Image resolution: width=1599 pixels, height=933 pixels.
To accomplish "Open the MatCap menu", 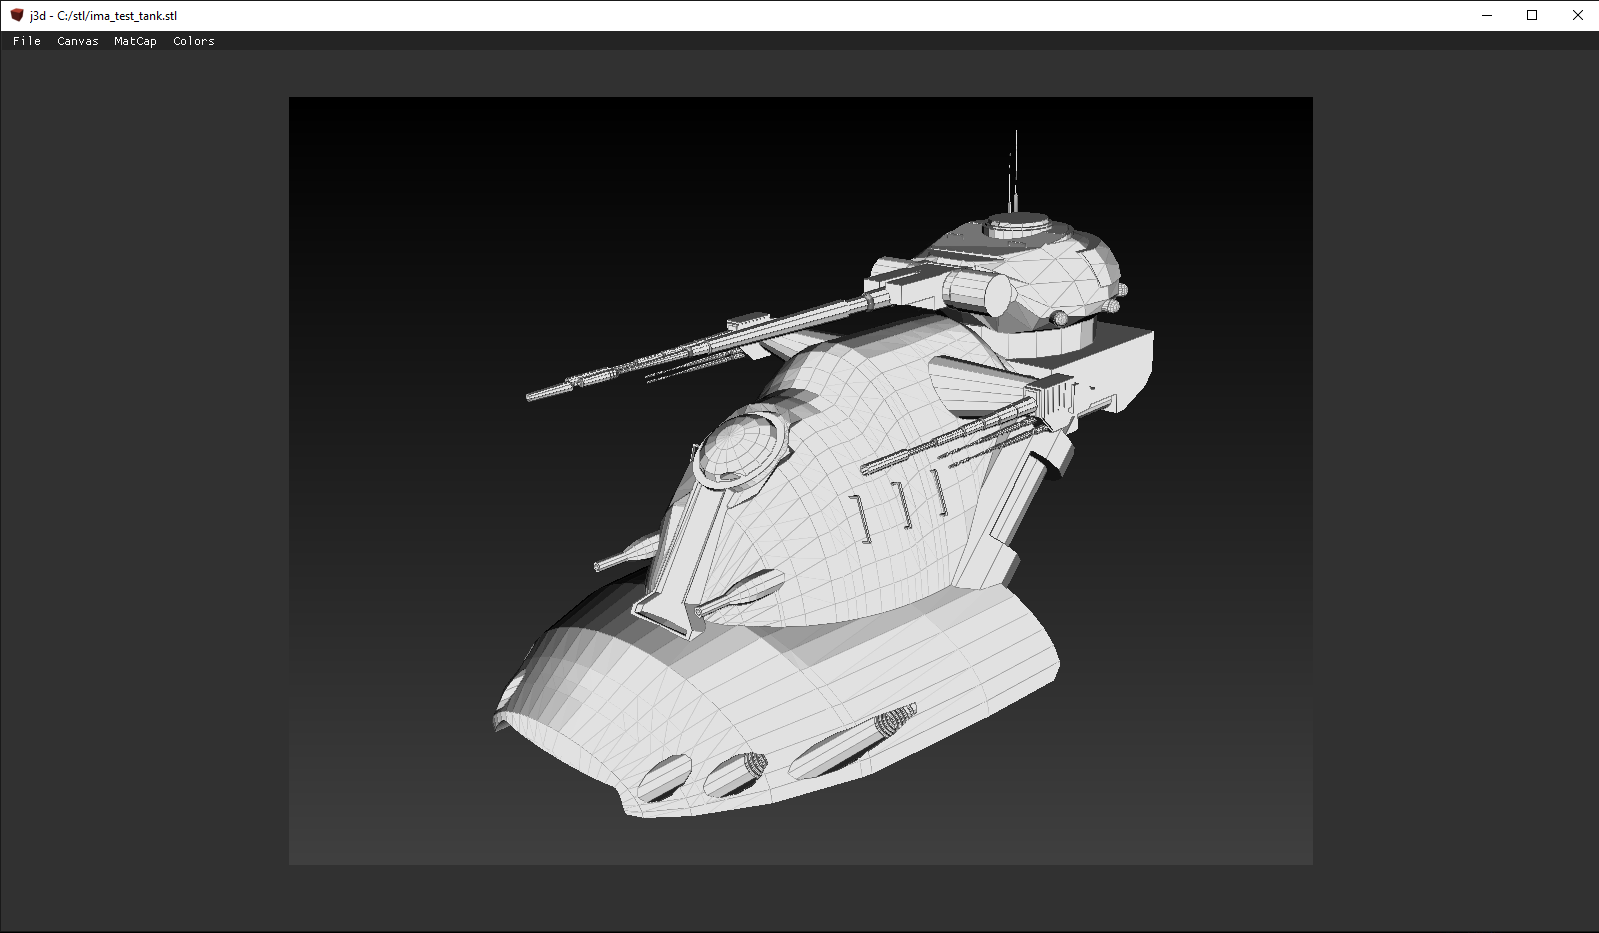I will [x=135, y=41].
